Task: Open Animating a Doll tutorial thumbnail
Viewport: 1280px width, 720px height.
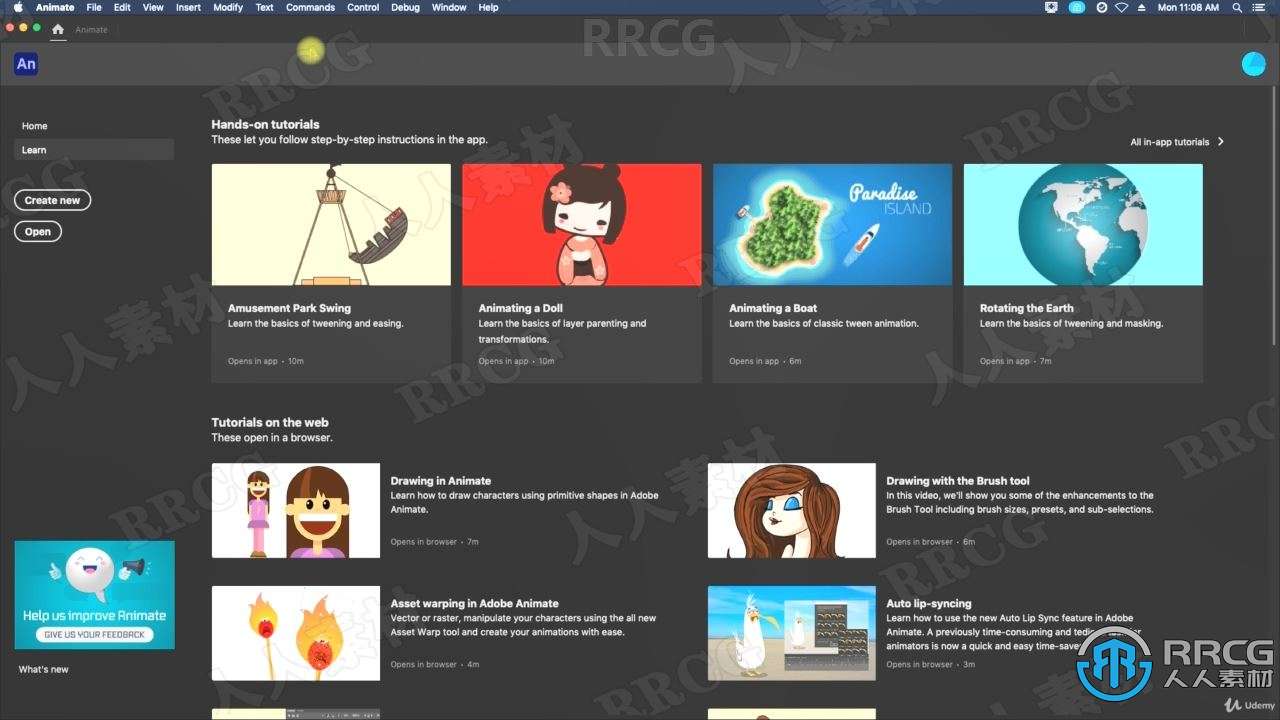Action: coord(582,225)
